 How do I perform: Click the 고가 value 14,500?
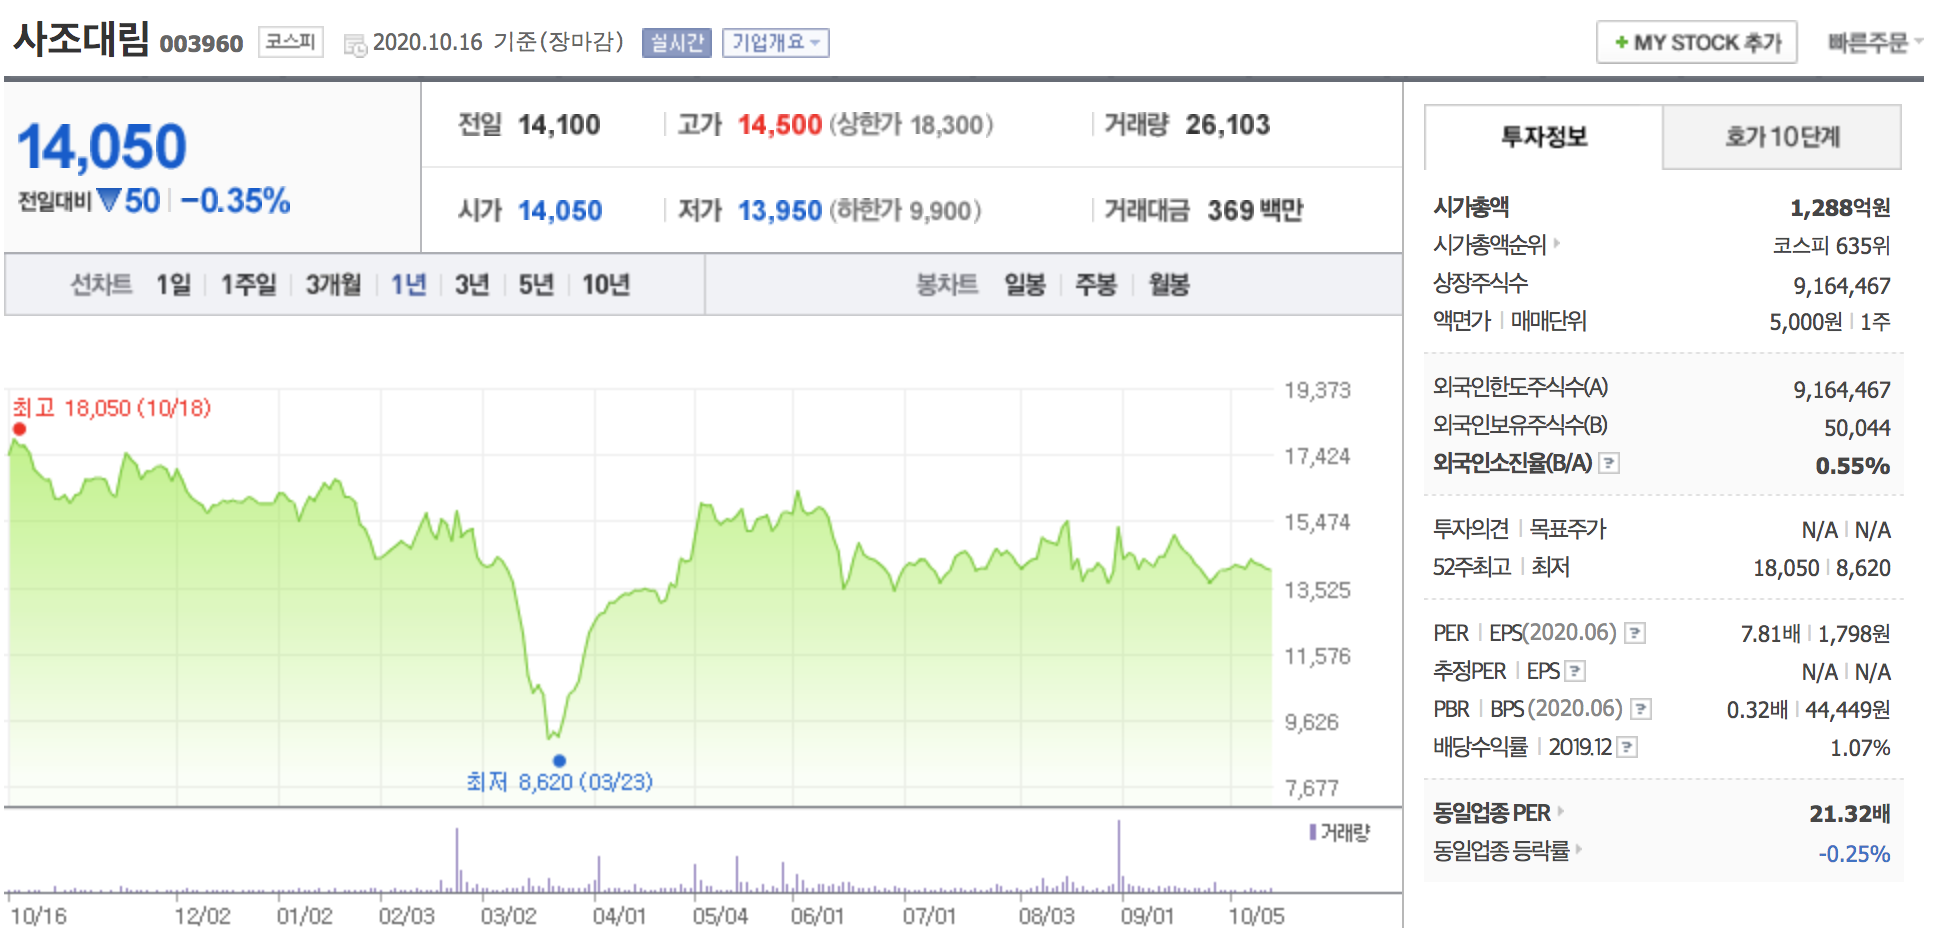coord(780,125)
